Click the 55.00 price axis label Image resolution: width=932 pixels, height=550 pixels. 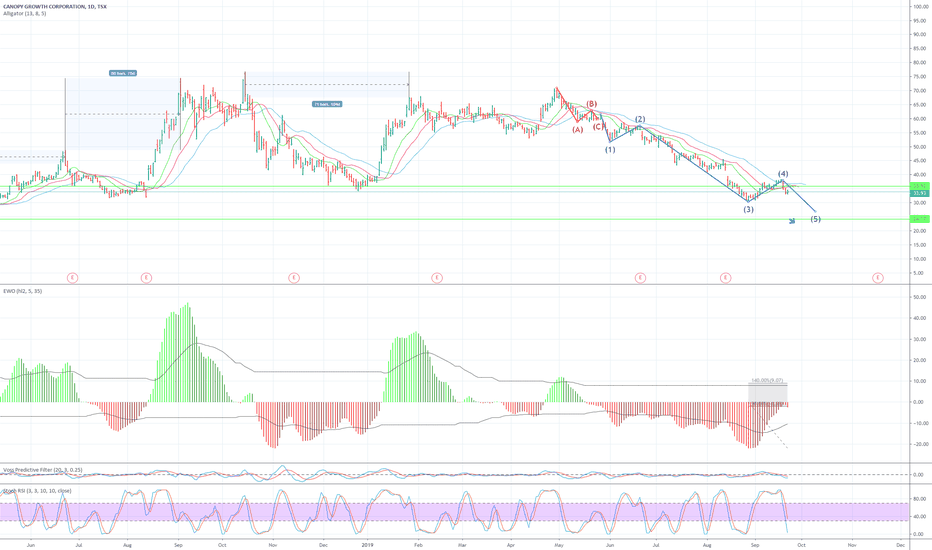920,133
